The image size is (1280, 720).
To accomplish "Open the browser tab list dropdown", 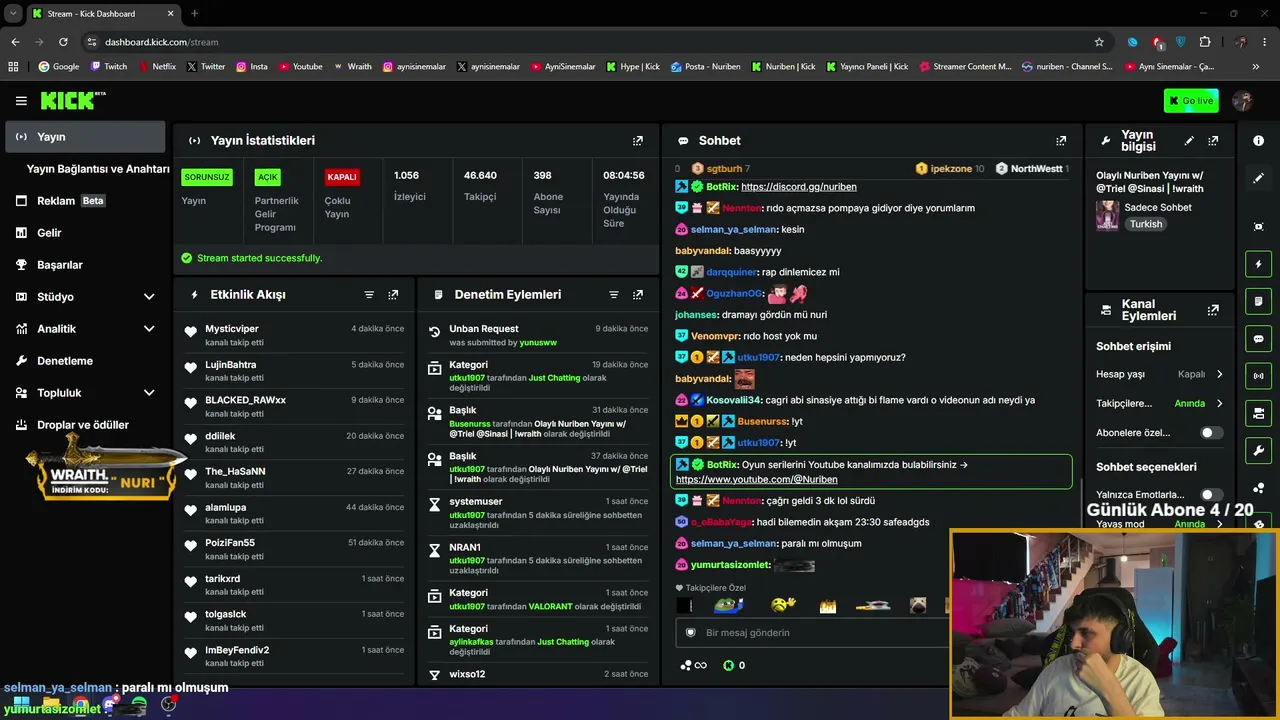I will click(x=15, y=13).
